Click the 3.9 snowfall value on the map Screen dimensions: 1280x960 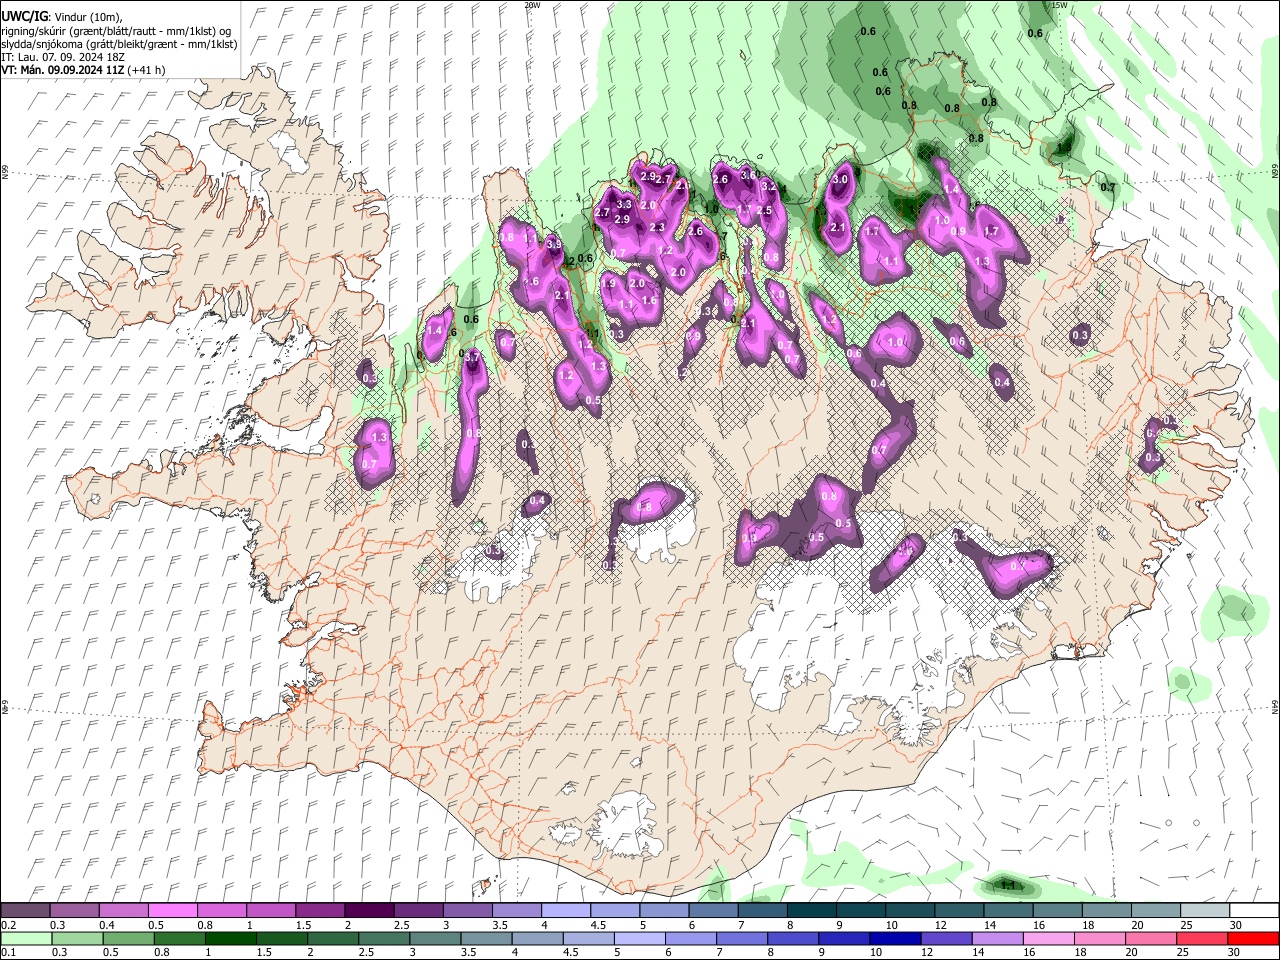tap(554, 244)
